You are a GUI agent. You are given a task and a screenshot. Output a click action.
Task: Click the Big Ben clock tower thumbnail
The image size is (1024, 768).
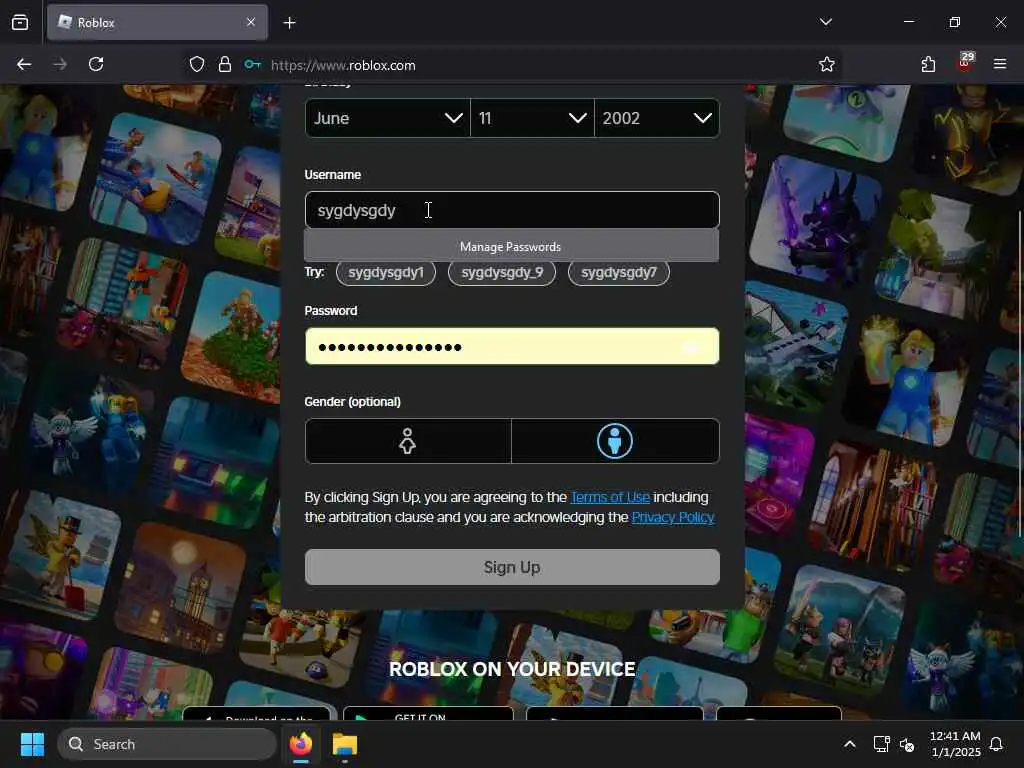coord(181,590)
